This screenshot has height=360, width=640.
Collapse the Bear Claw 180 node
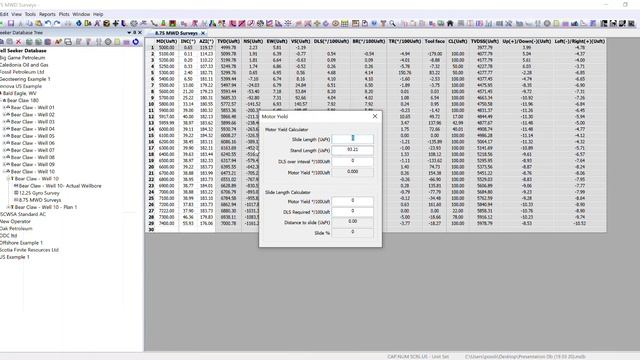[1, 100]
